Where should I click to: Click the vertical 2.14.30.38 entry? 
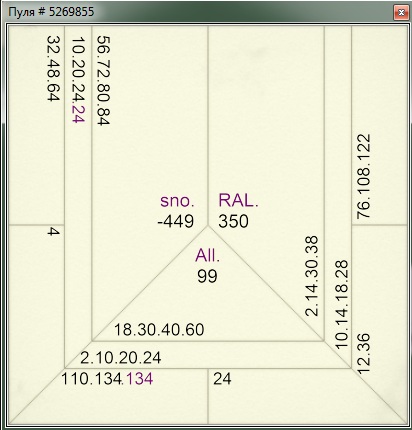point(312,276)
